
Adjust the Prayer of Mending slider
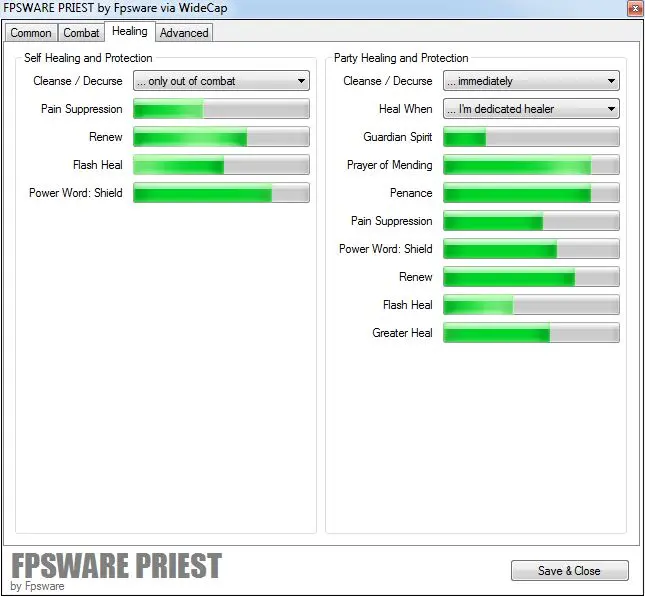pos(531,165)
